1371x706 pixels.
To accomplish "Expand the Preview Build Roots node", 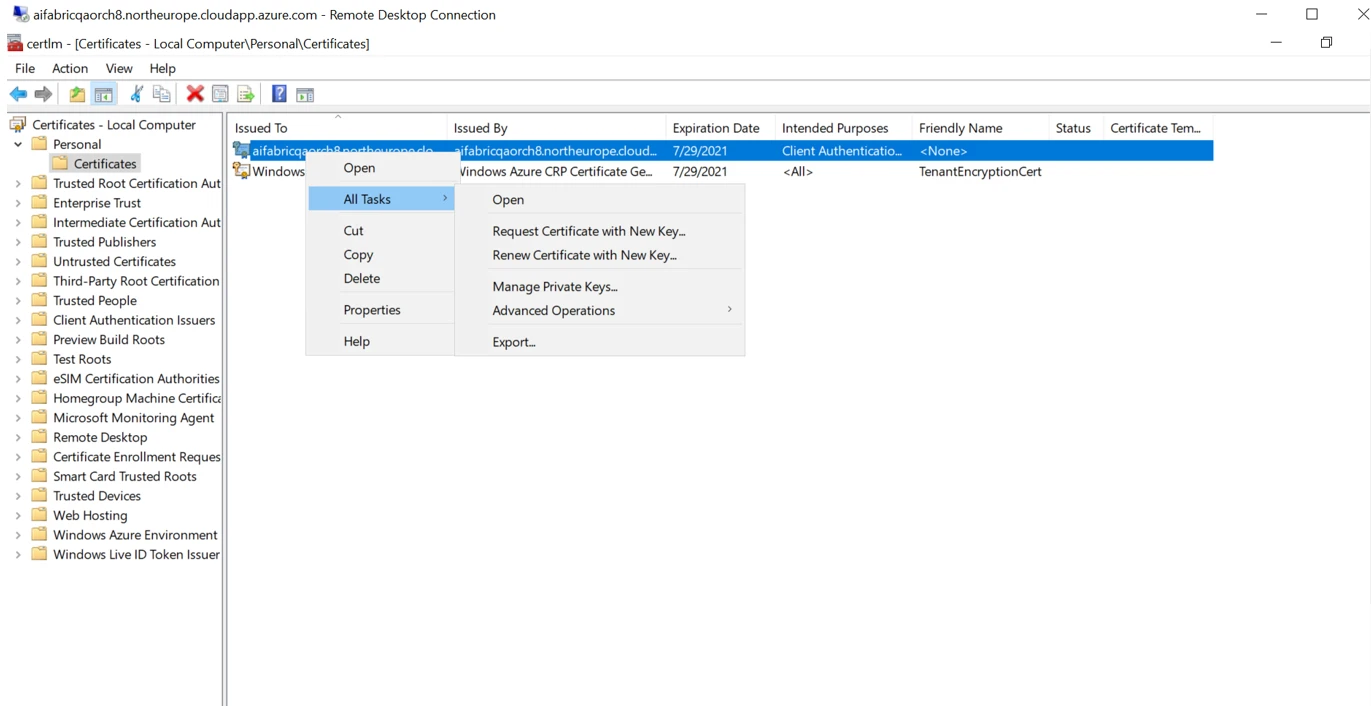I will click(18, 340).
